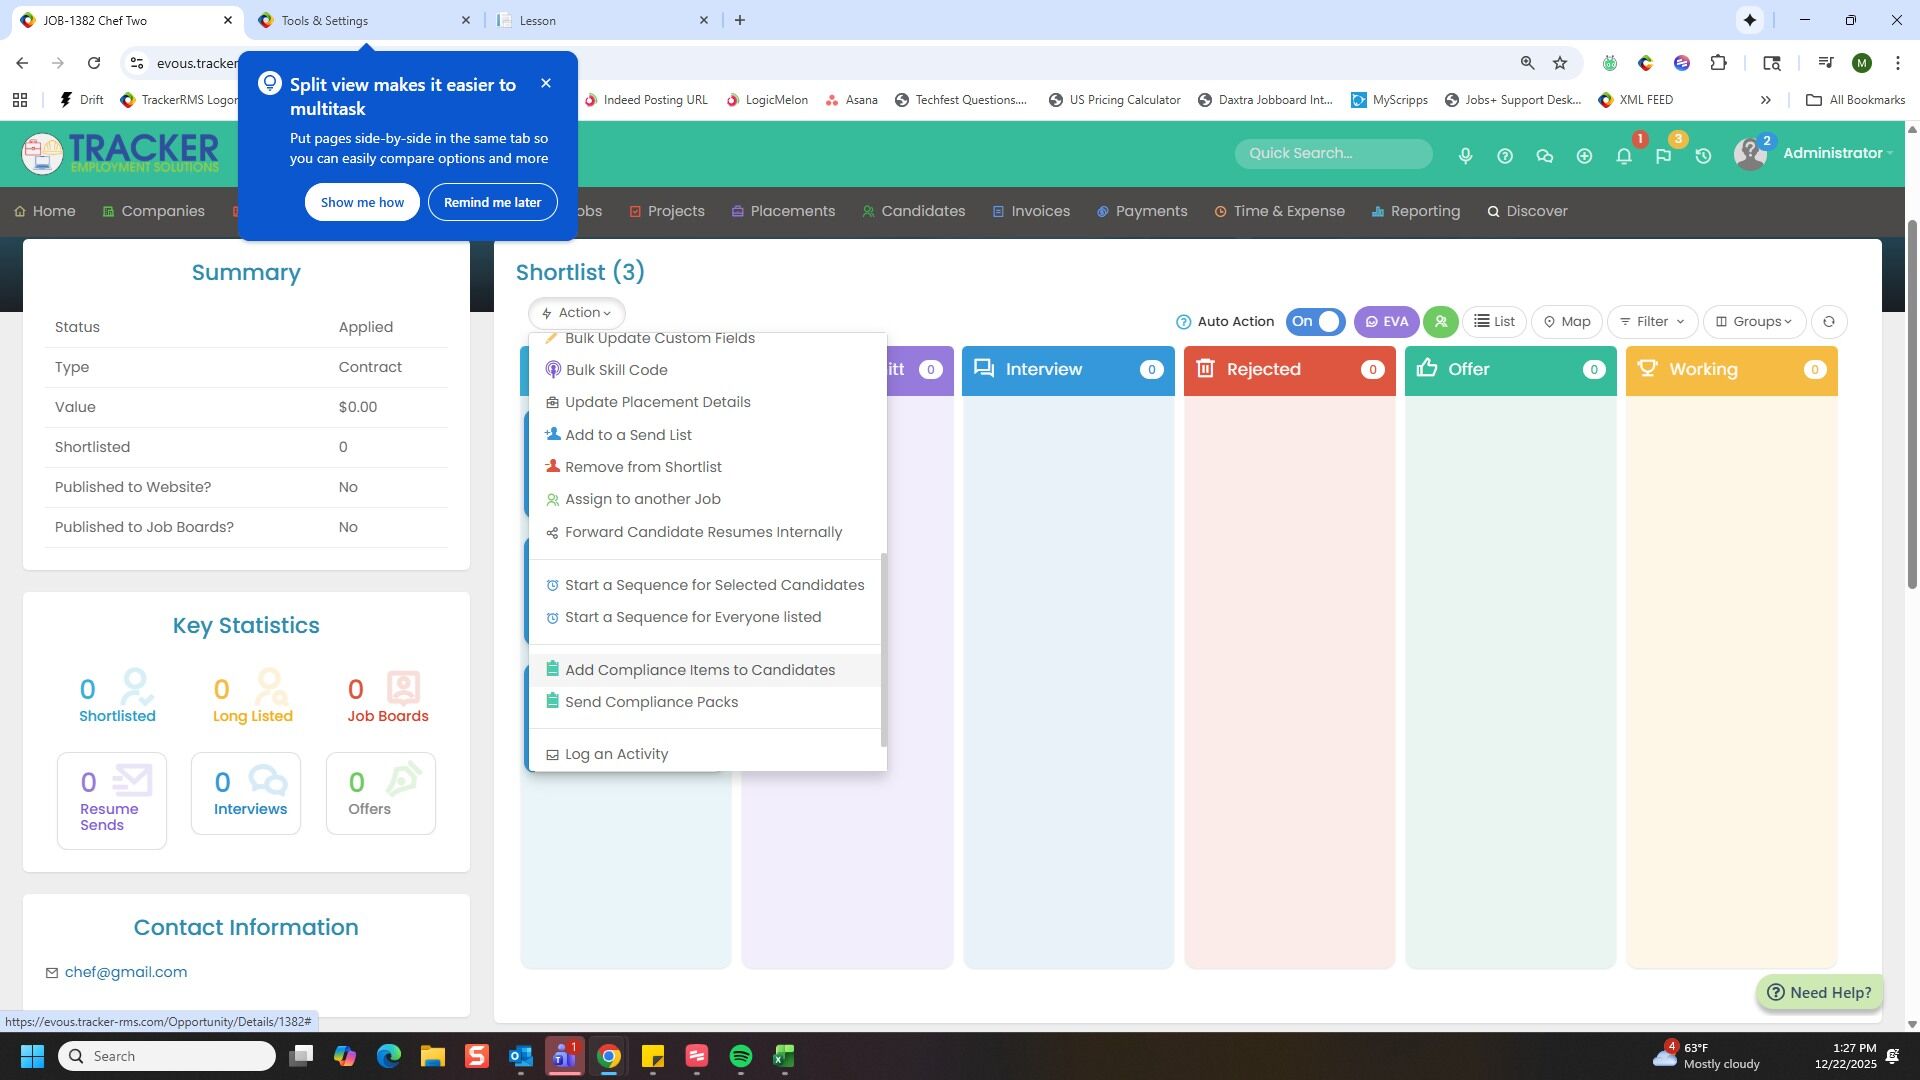1920x1080 pixels.
Task: Expand the Filter dropdown
Action: (x=1651, y=322)
